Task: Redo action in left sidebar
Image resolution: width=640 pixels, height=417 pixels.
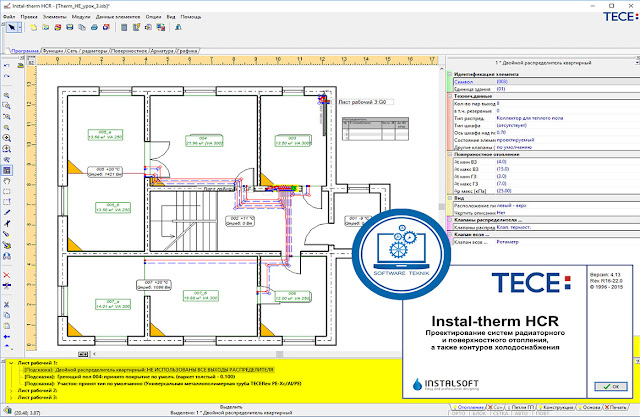Action: click(x=7, y=76)
